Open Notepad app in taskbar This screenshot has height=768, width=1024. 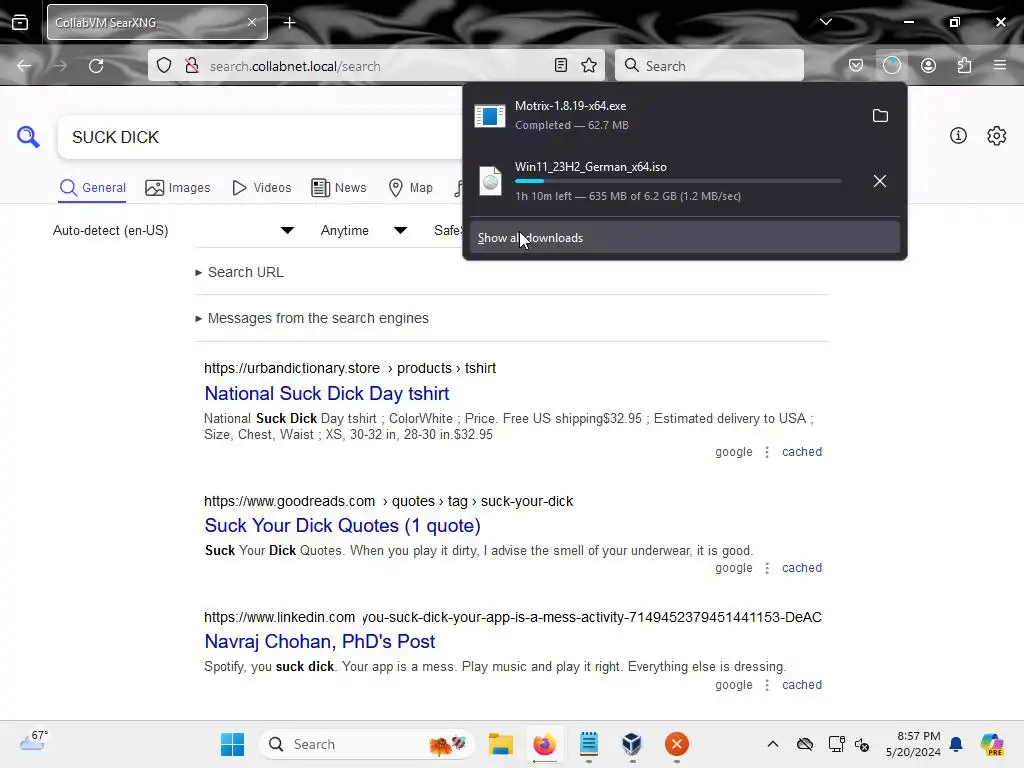588,744
